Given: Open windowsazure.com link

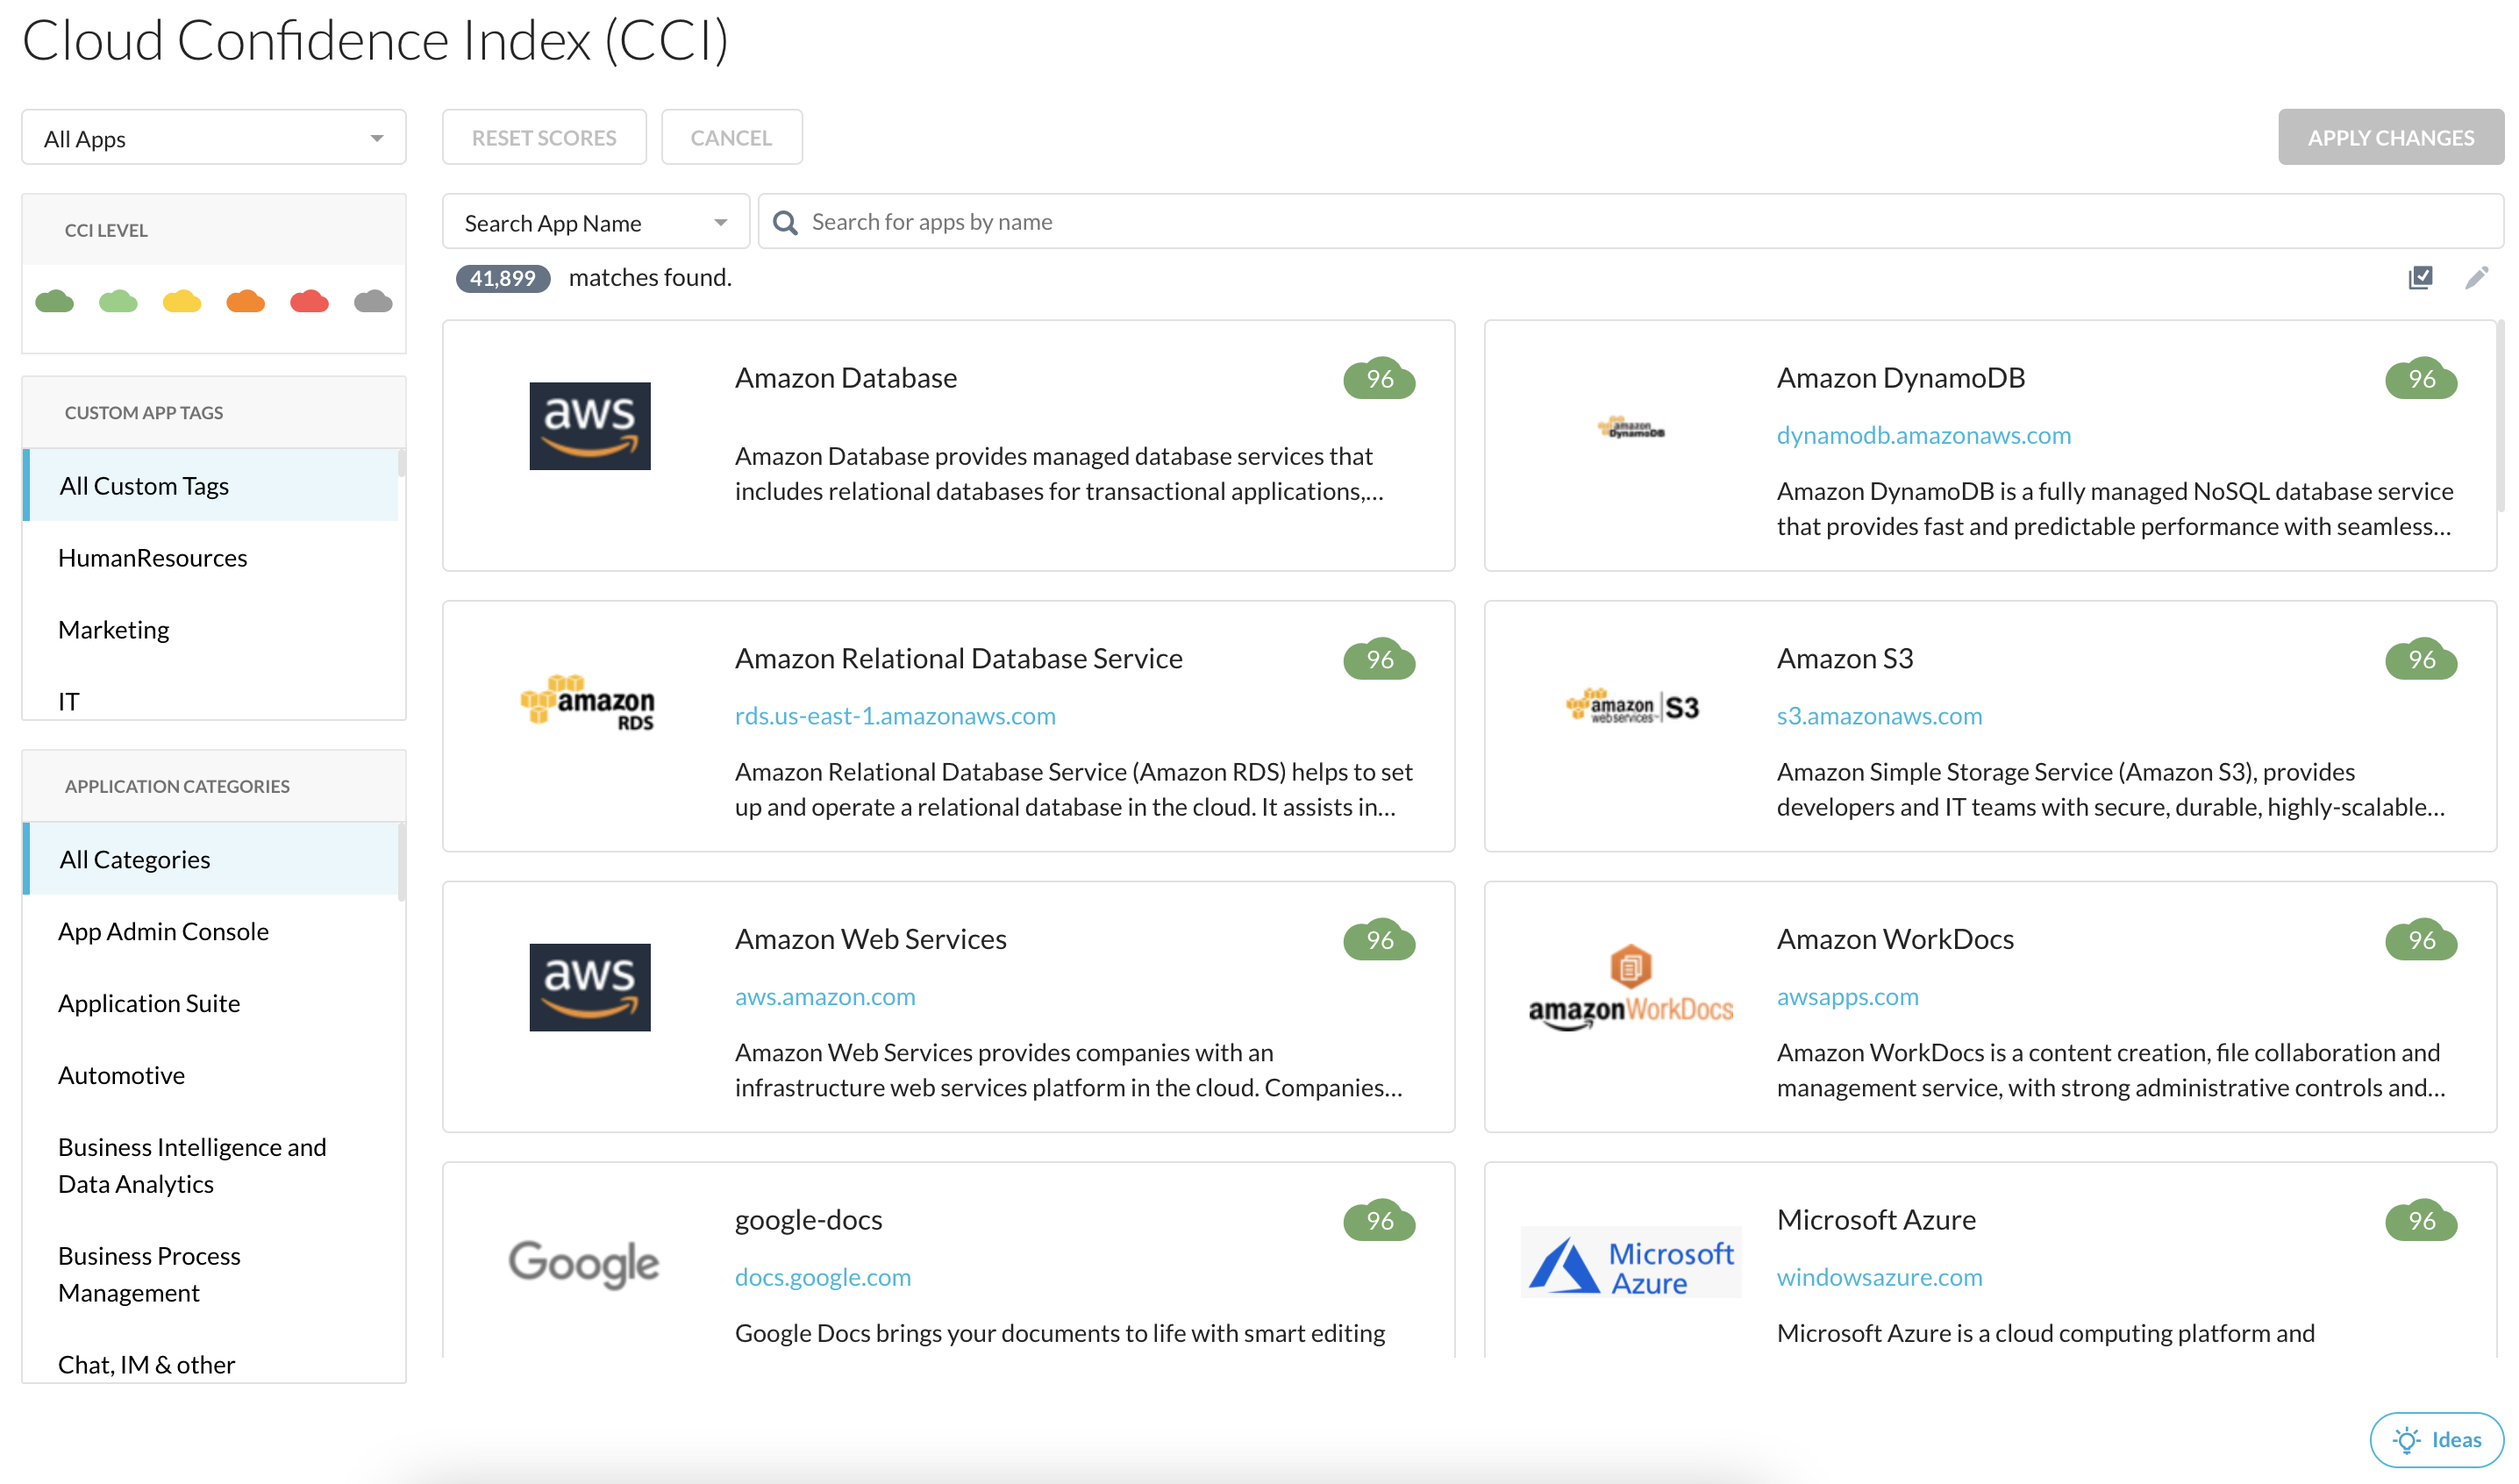Looking at the screenshot, I should point(1879,1278).
